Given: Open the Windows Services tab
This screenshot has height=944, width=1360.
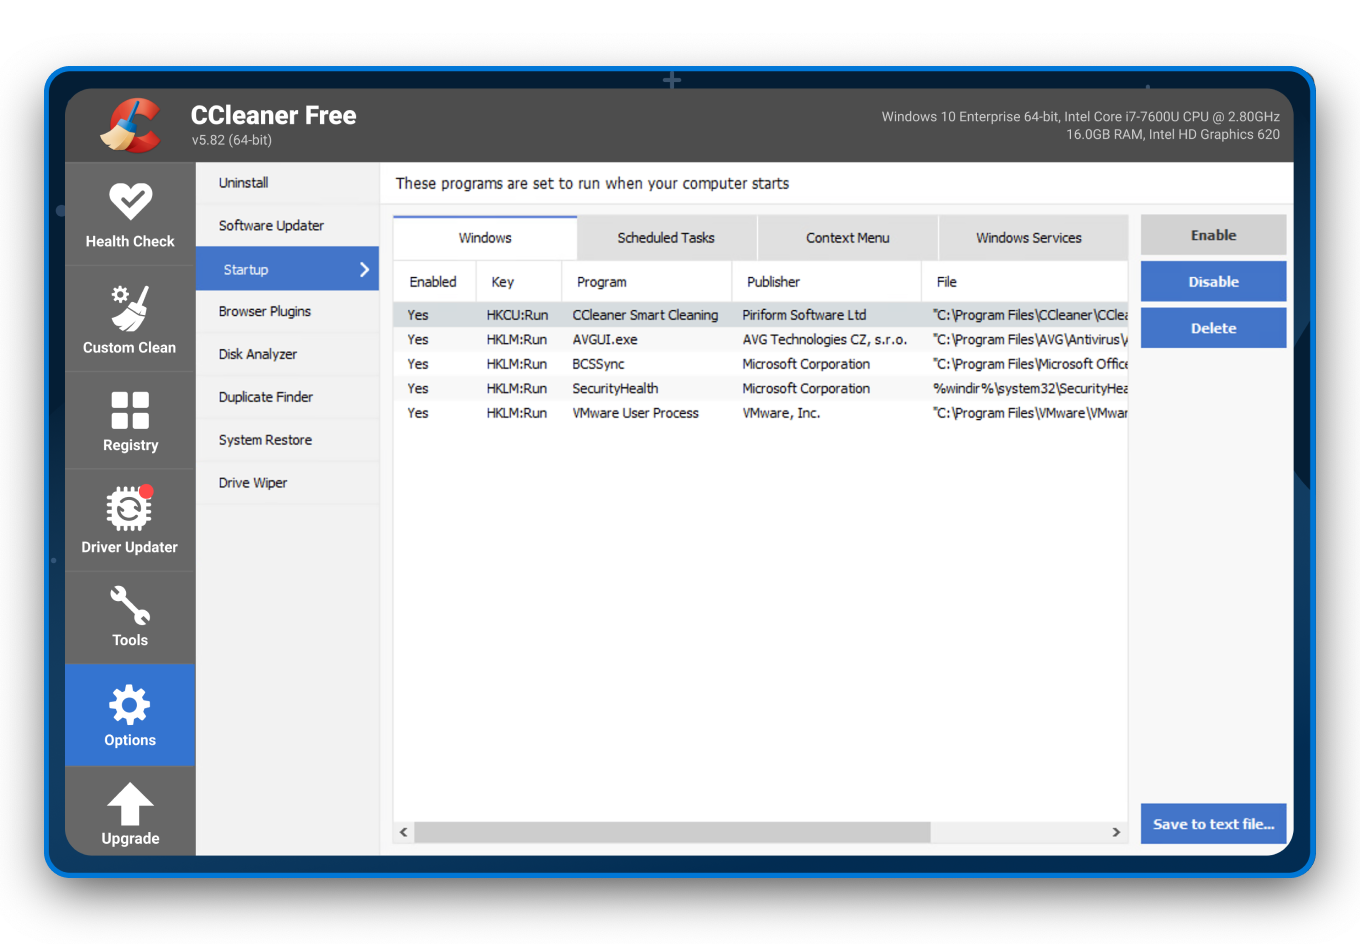Looking at the screenshot, I should (1028, 237).
